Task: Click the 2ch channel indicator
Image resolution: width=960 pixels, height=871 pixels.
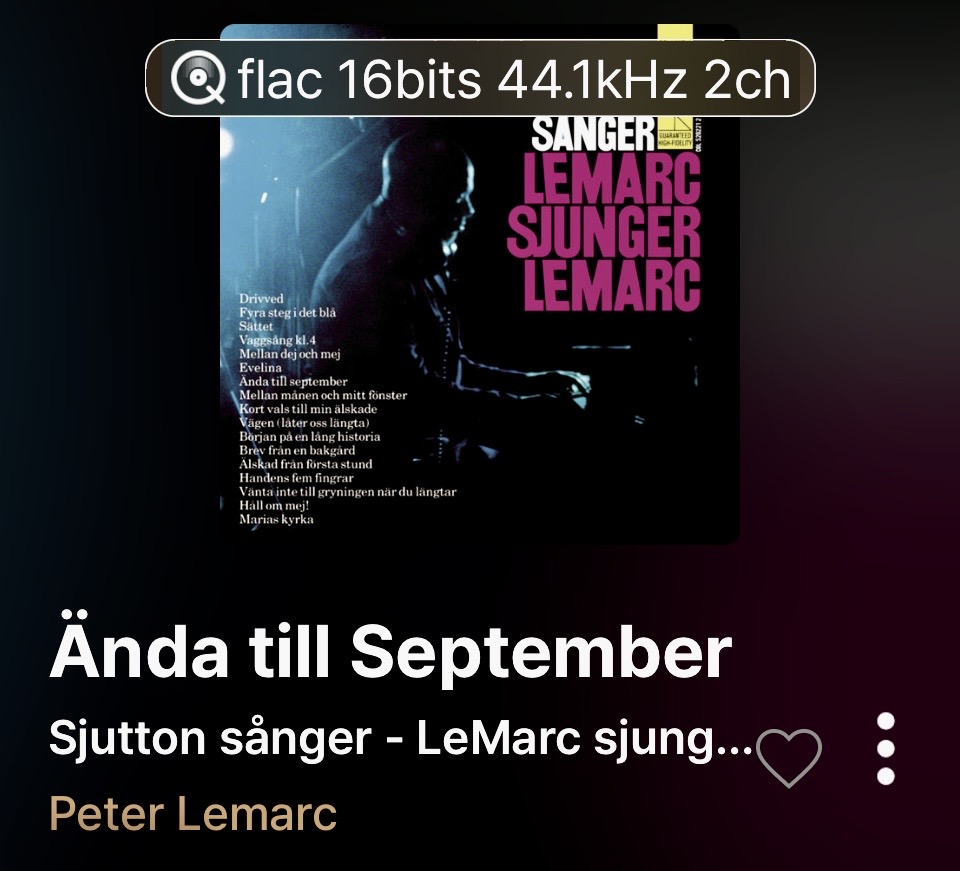Action: [x=747, y=80]
